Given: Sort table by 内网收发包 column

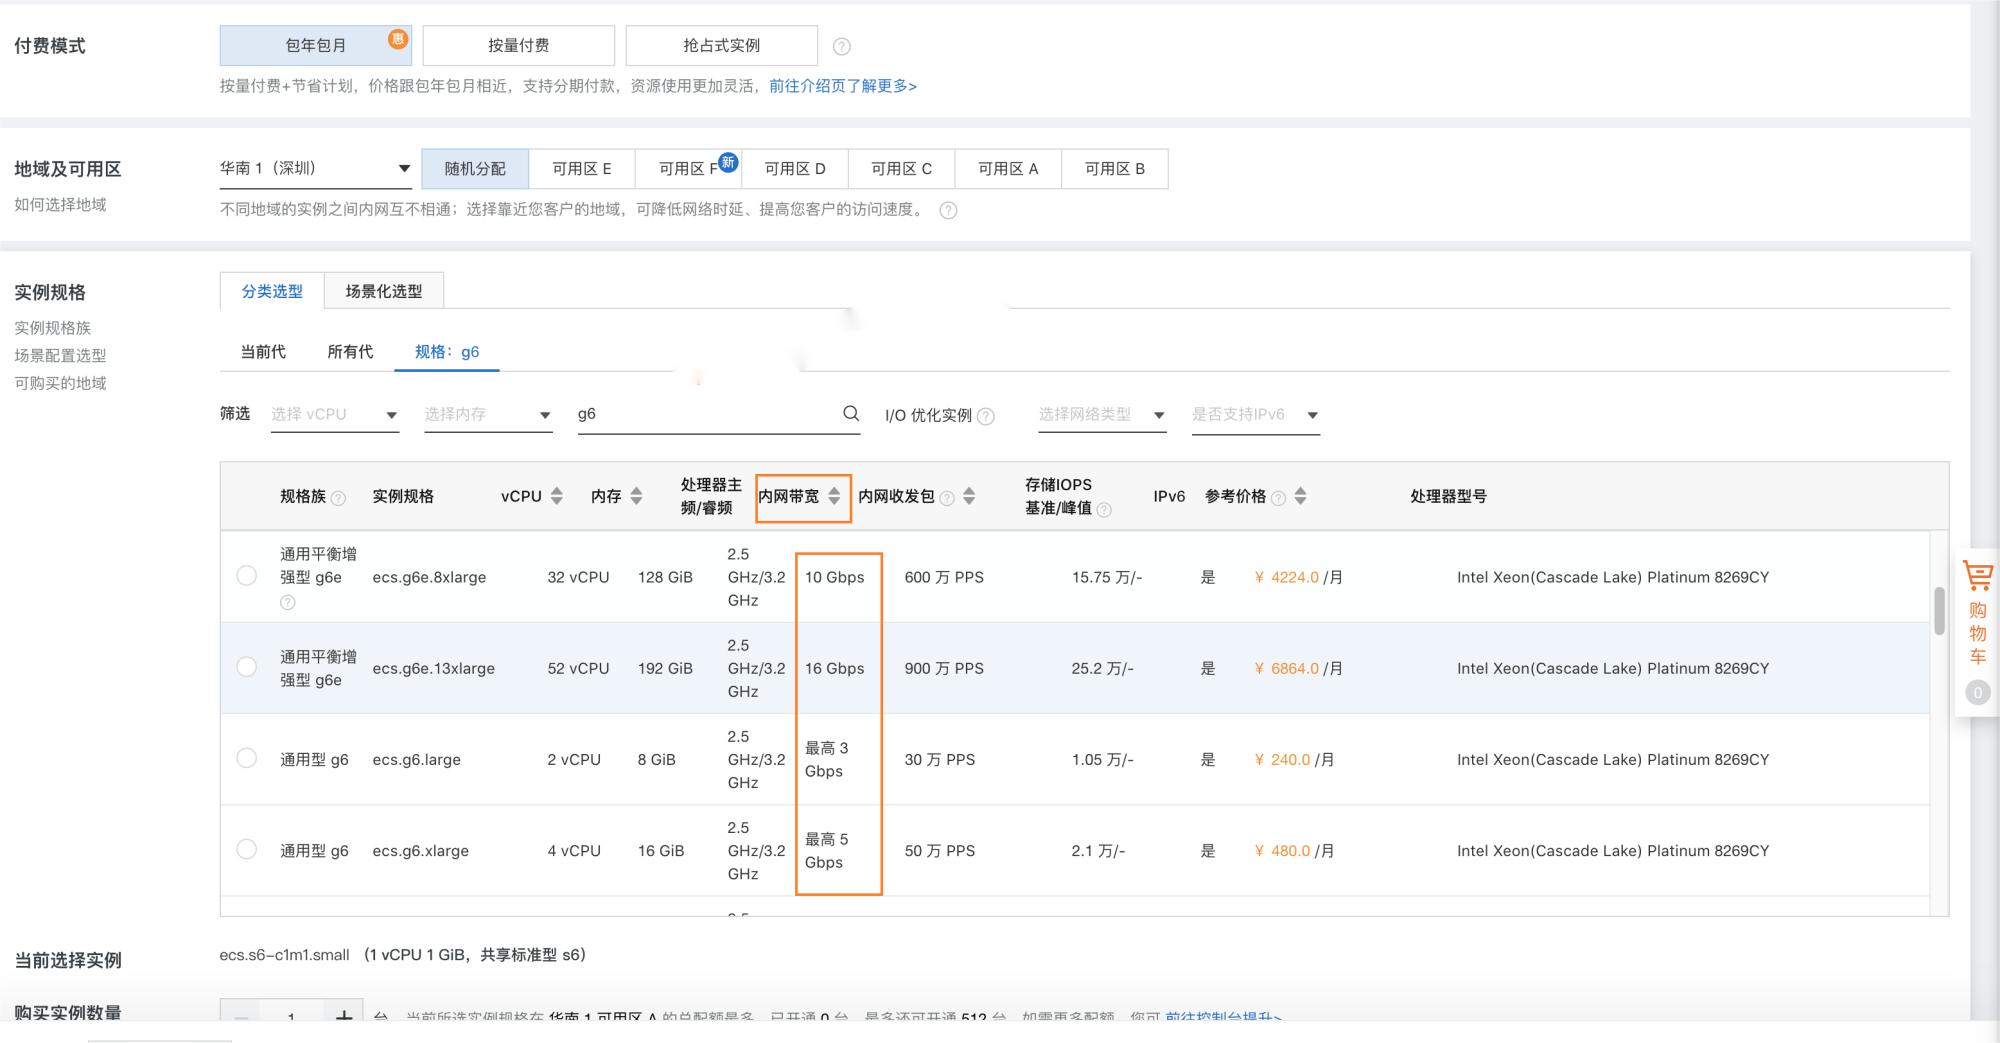Looking at the screenshot, I should 969,496.
